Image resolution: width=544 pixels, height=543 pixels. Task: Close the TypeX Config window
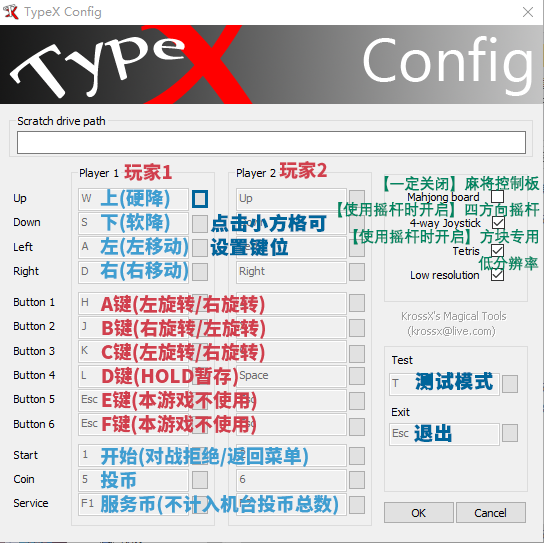(x=528, y=12)
